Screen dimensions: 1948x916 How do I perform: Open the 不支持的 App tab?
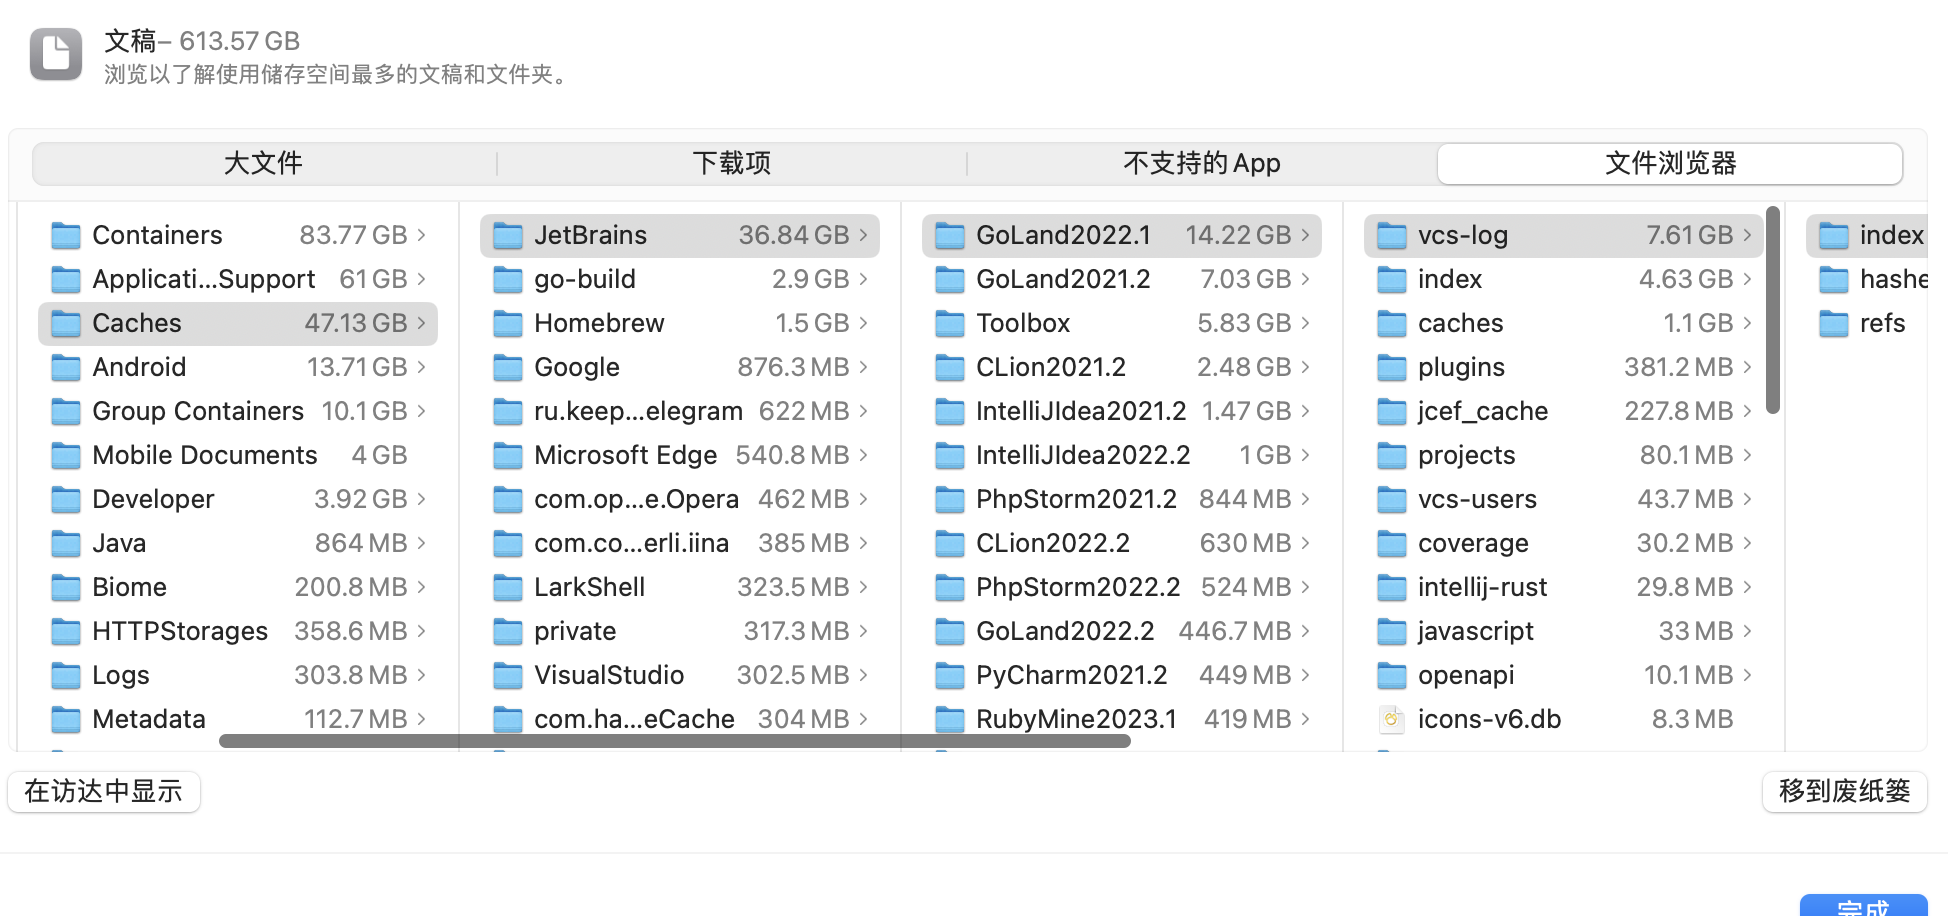[1201, 163]
